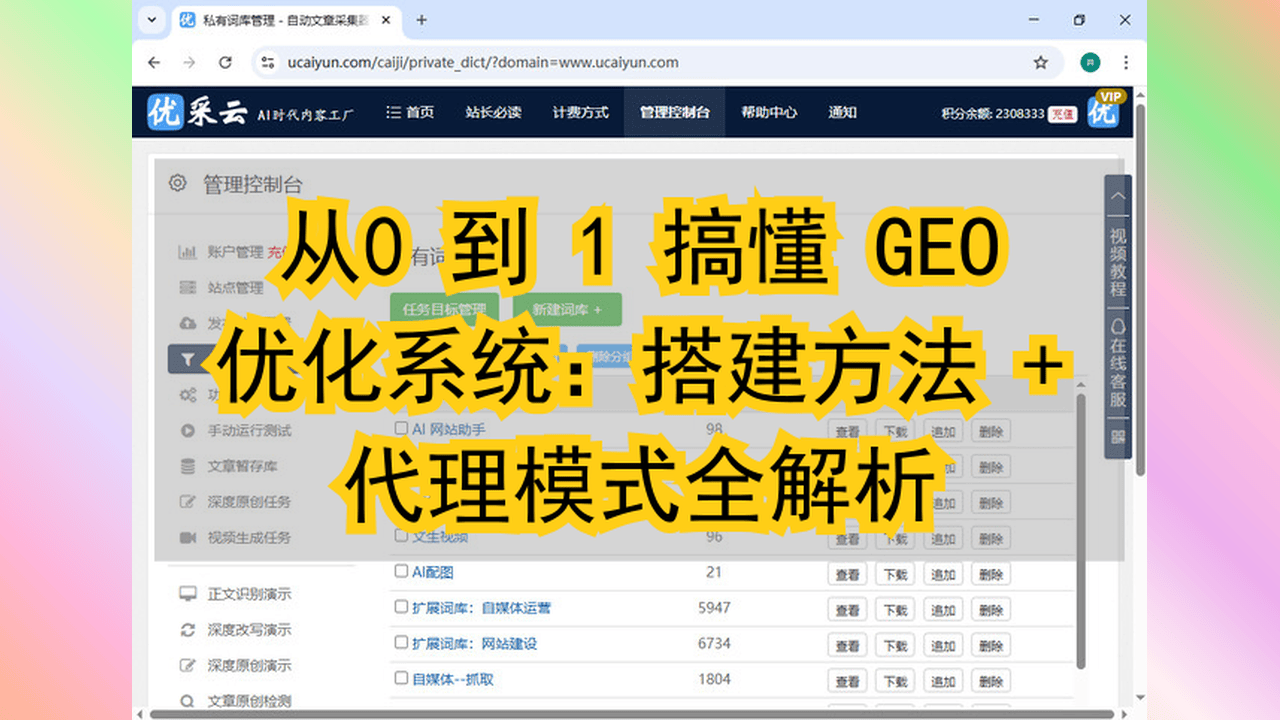Tick the 自媒体--抓取 checkbox
This screenshot has width=1280, height=720.
point(401,679)
